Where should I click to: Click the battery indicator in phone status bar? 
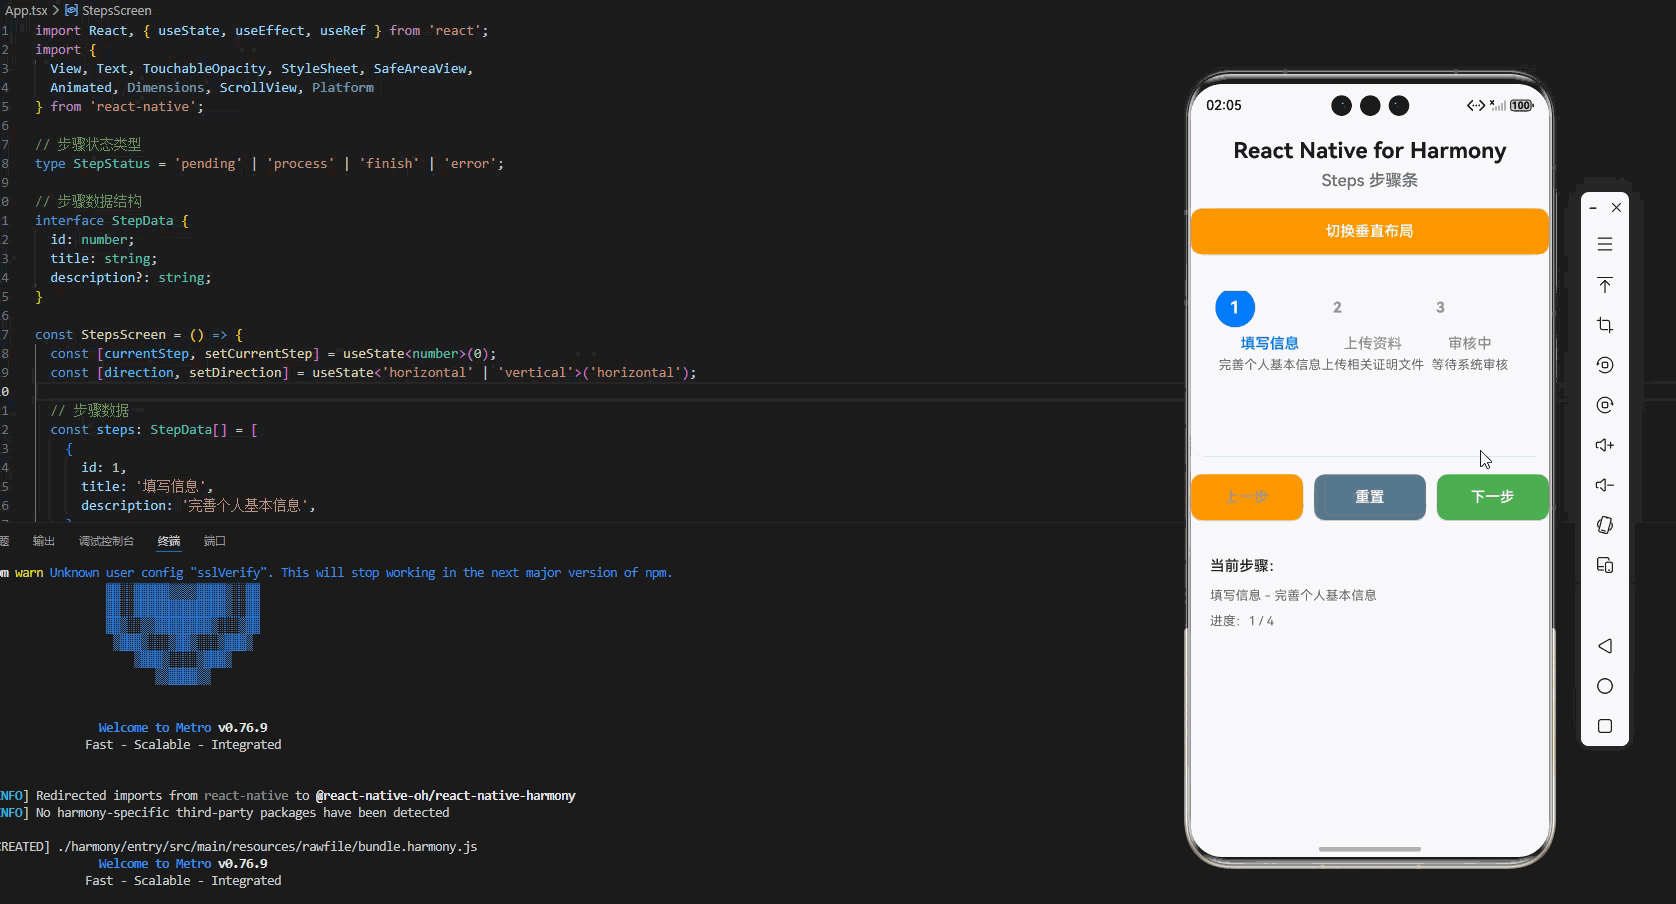click(x=1522, y=105)
